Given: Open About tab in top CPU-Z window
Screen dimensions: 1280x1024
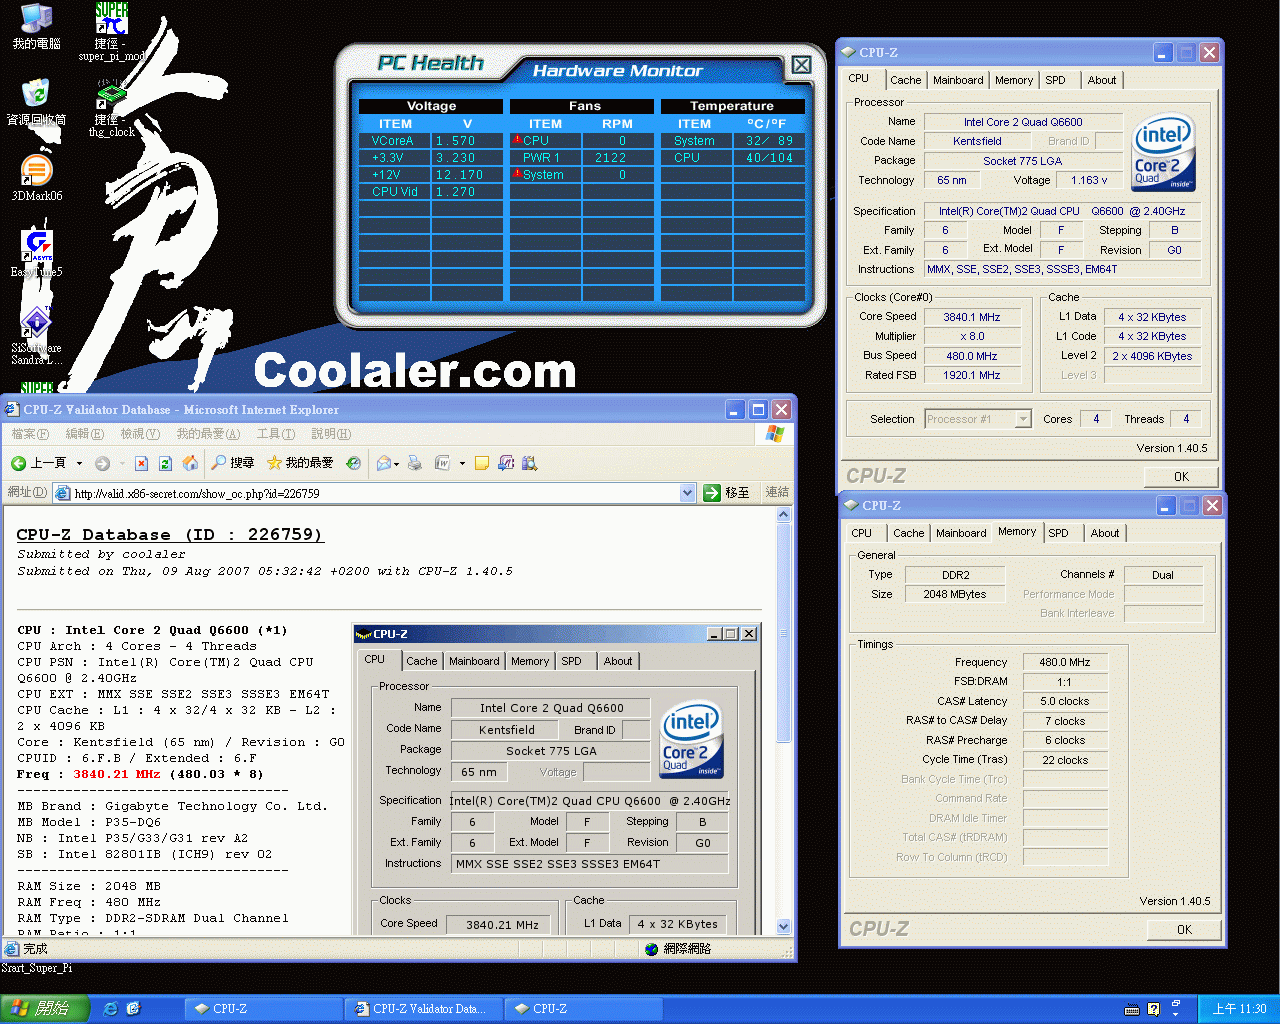Looking at the screenshot, I should point(1102,80).
